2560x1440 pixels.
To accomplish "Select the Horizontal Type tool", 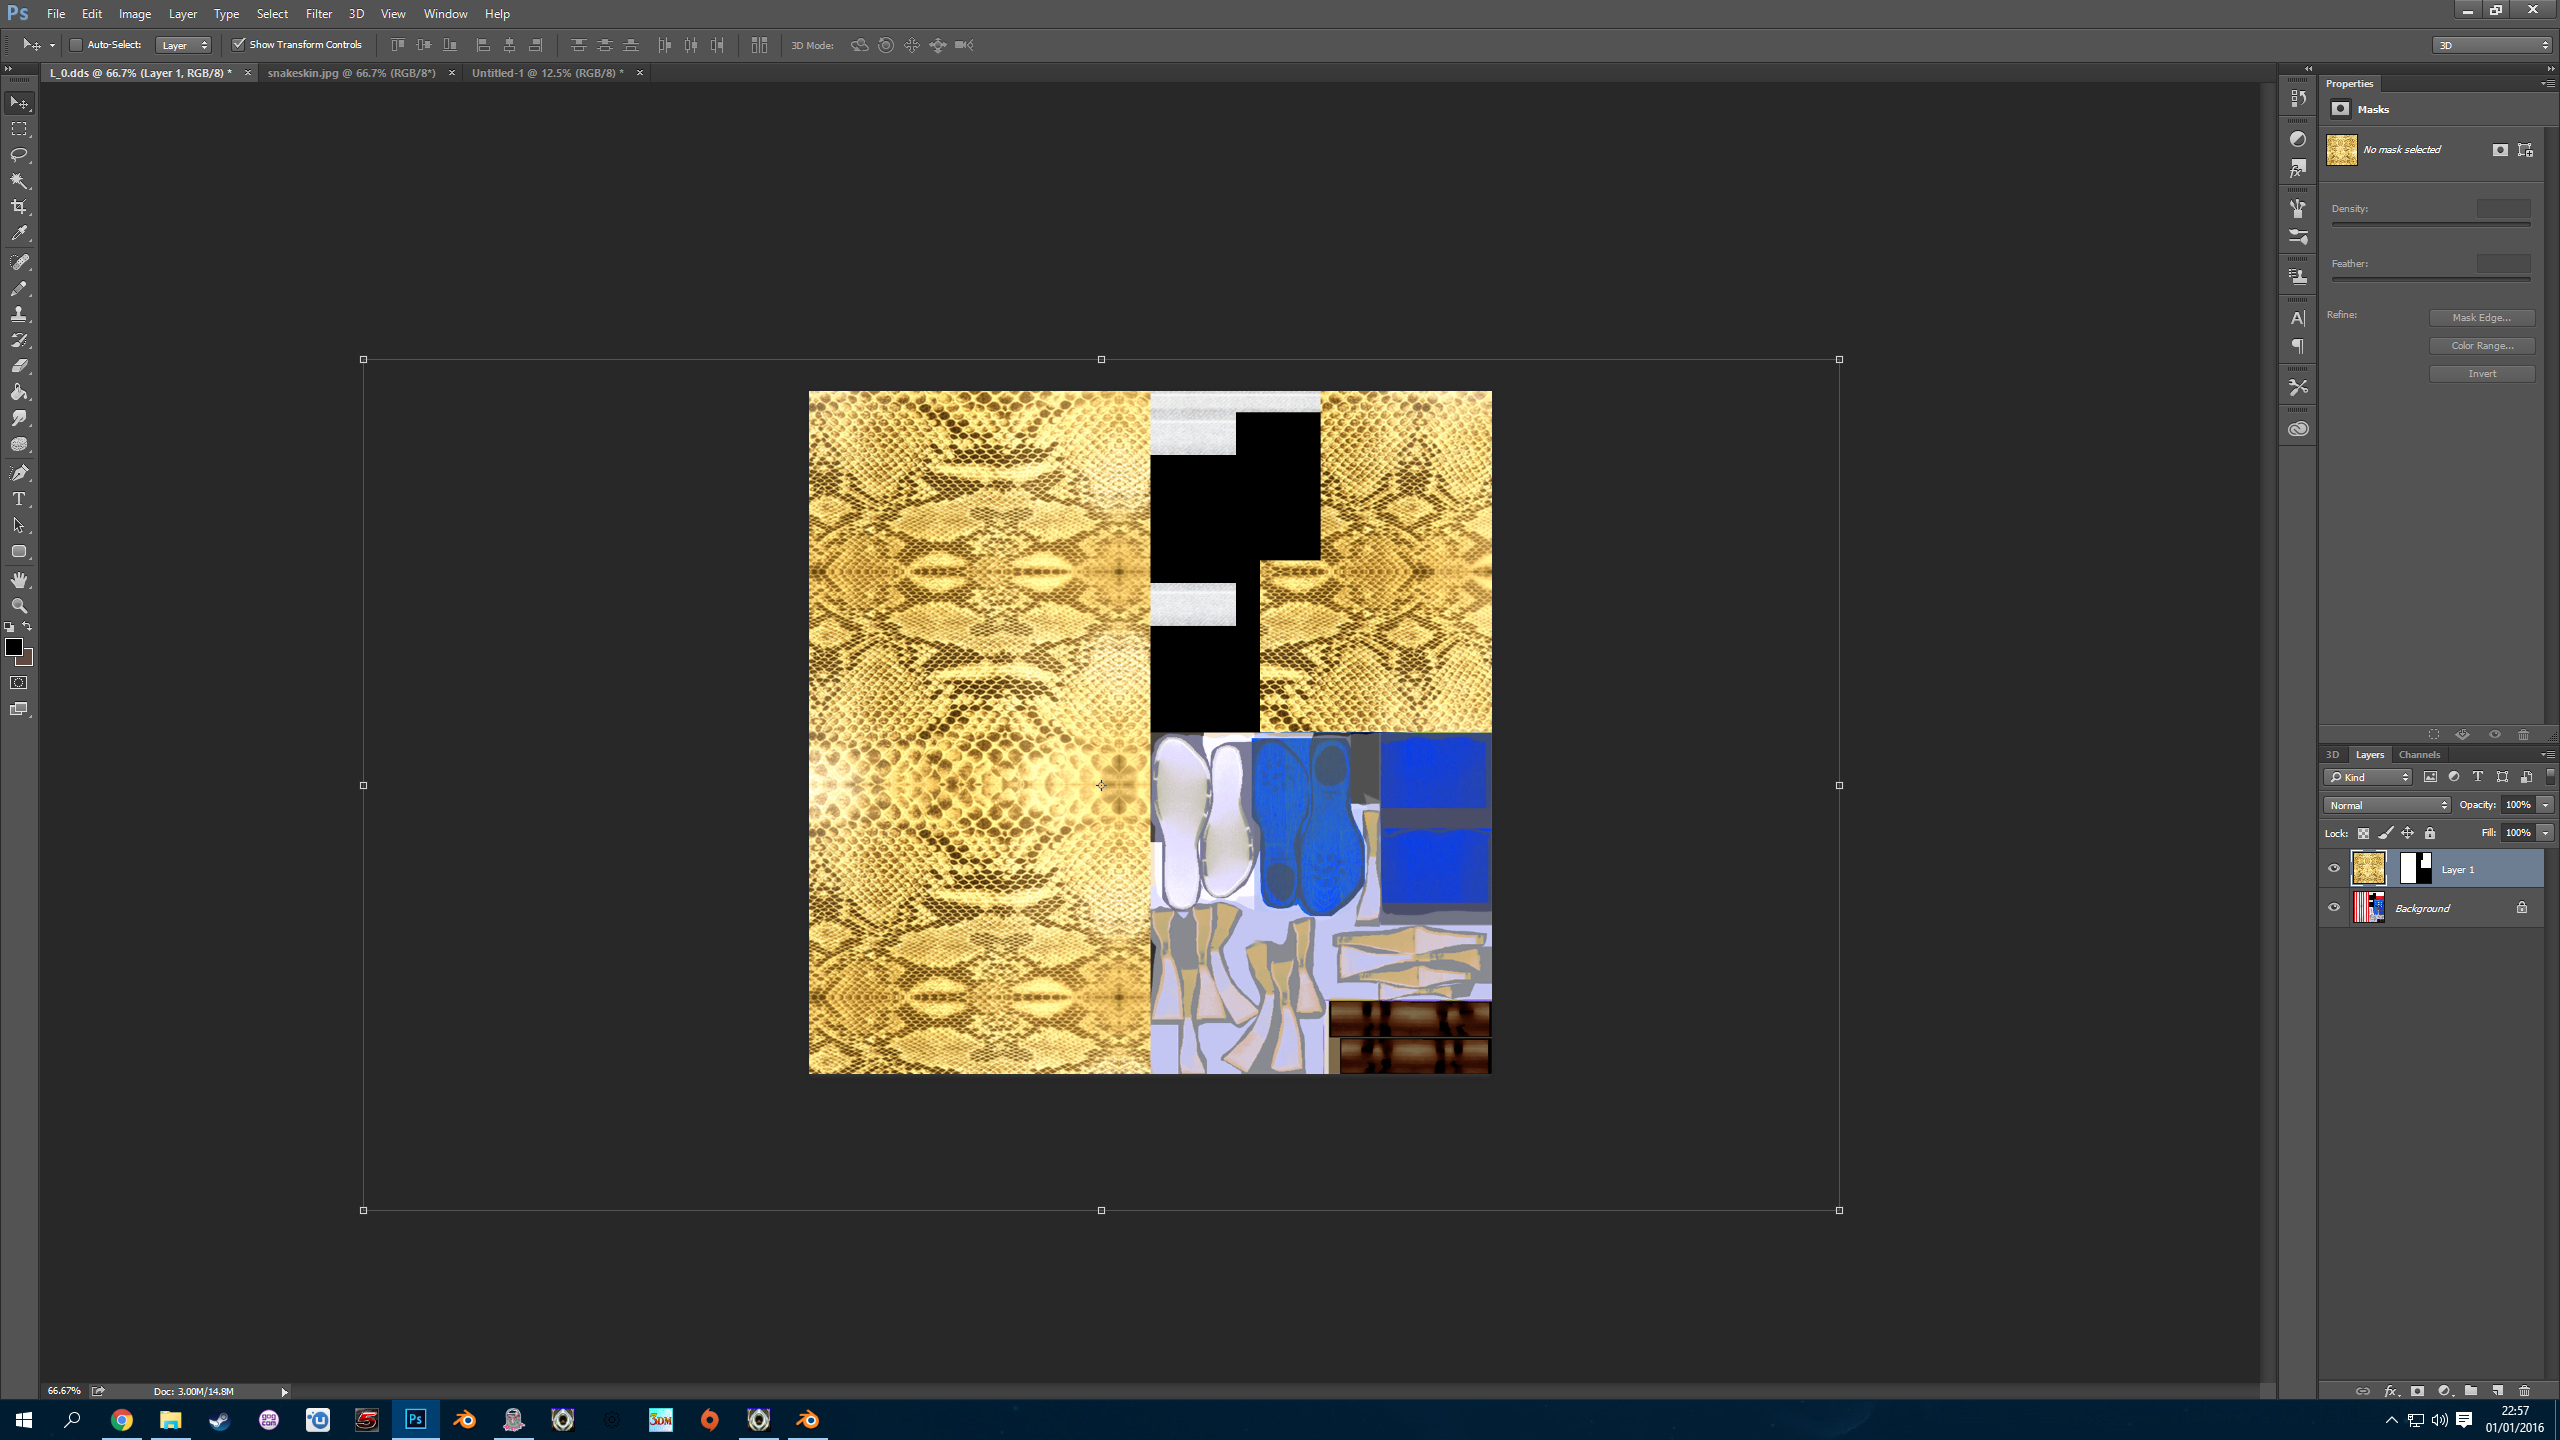I will pyautogui.click(x=19, y=499).
